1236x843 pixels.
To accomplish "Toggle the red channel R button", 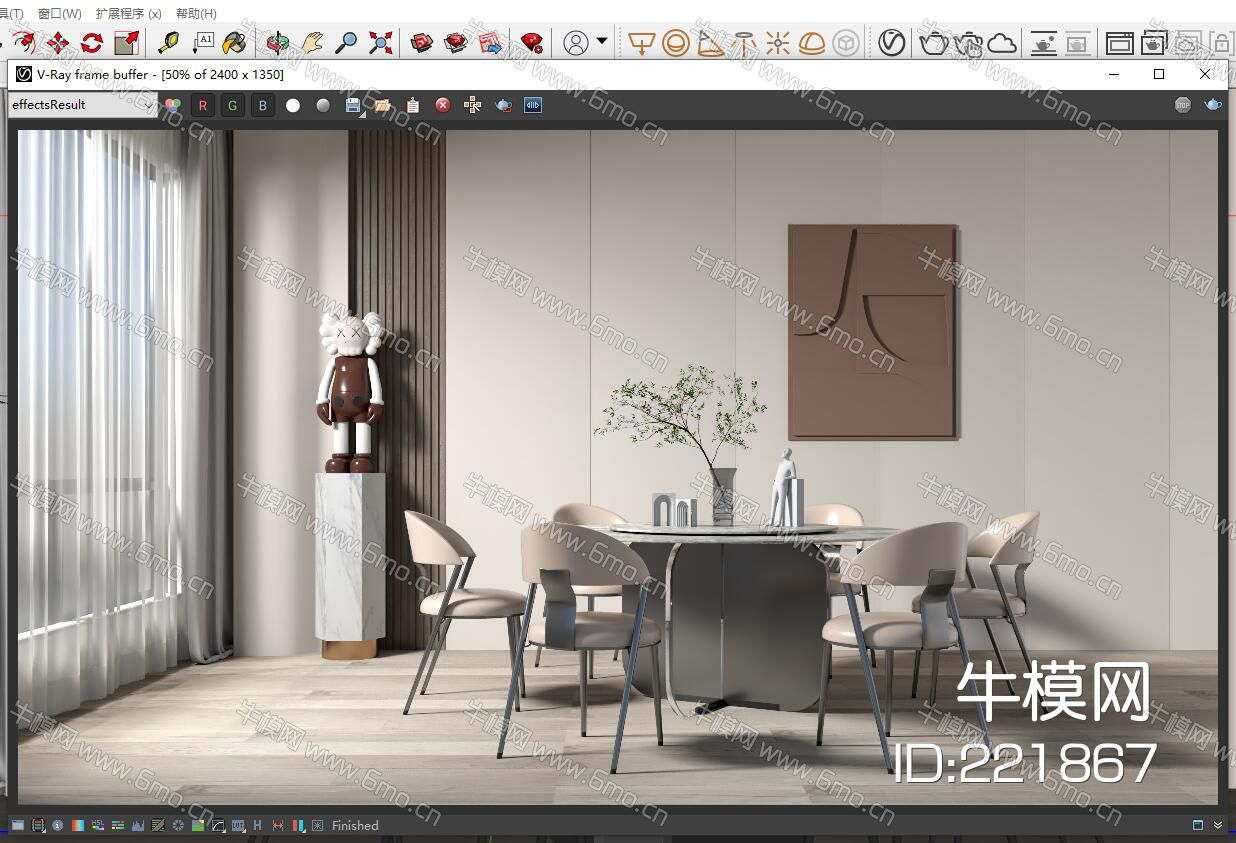I will coord(203,105).
